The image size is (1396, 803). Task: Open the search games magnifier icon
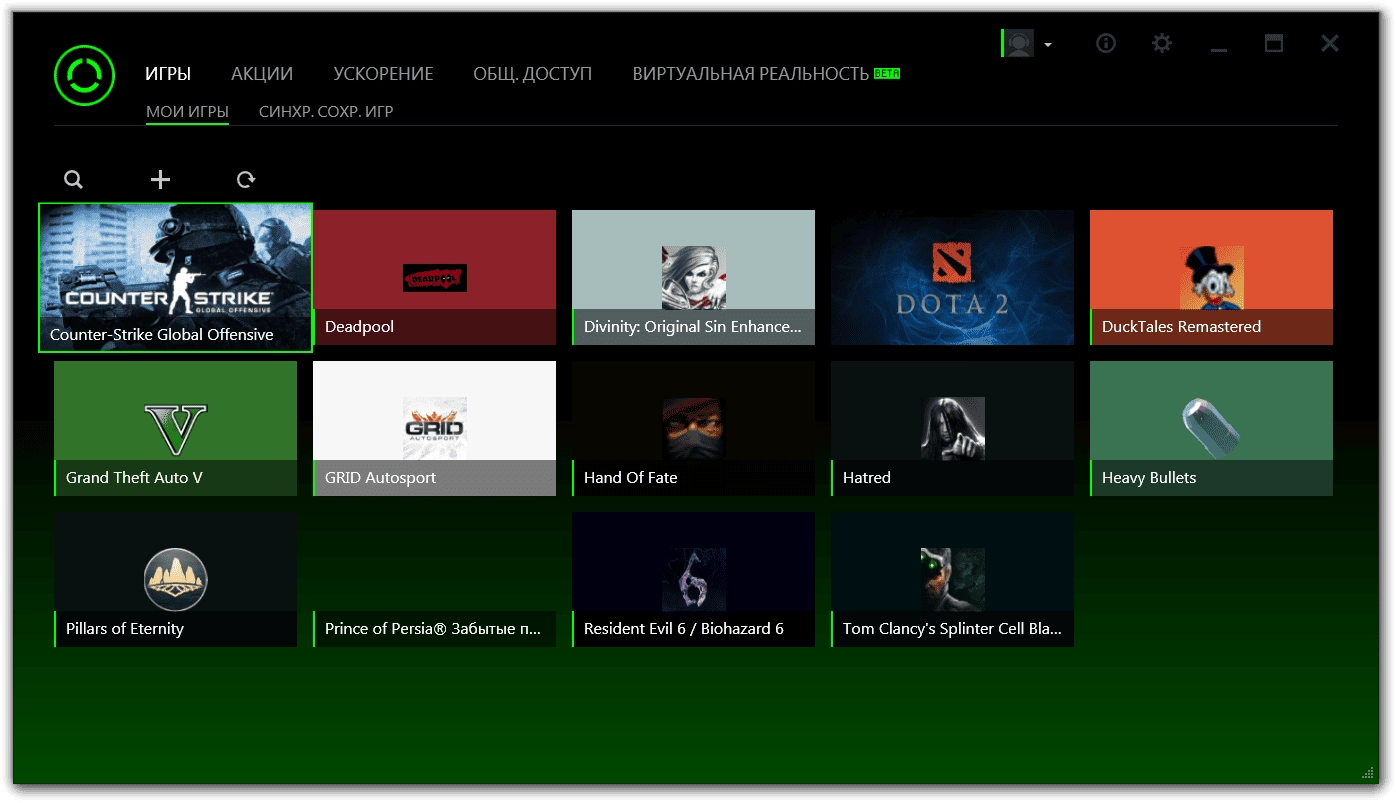73,179
